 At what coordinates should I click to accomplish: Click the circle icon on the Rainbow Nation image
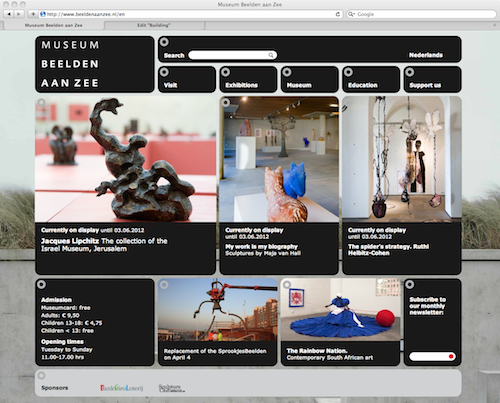point(287,284)
